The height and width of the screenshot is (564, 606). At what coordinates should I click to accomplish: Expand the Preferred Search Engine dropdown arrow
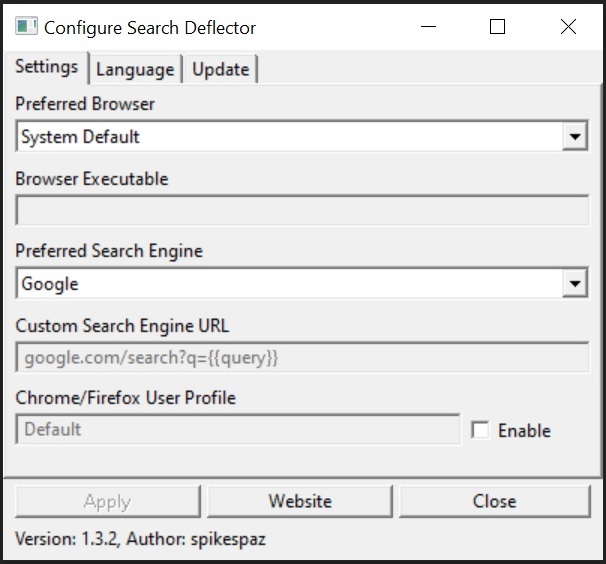coord(574,284)
